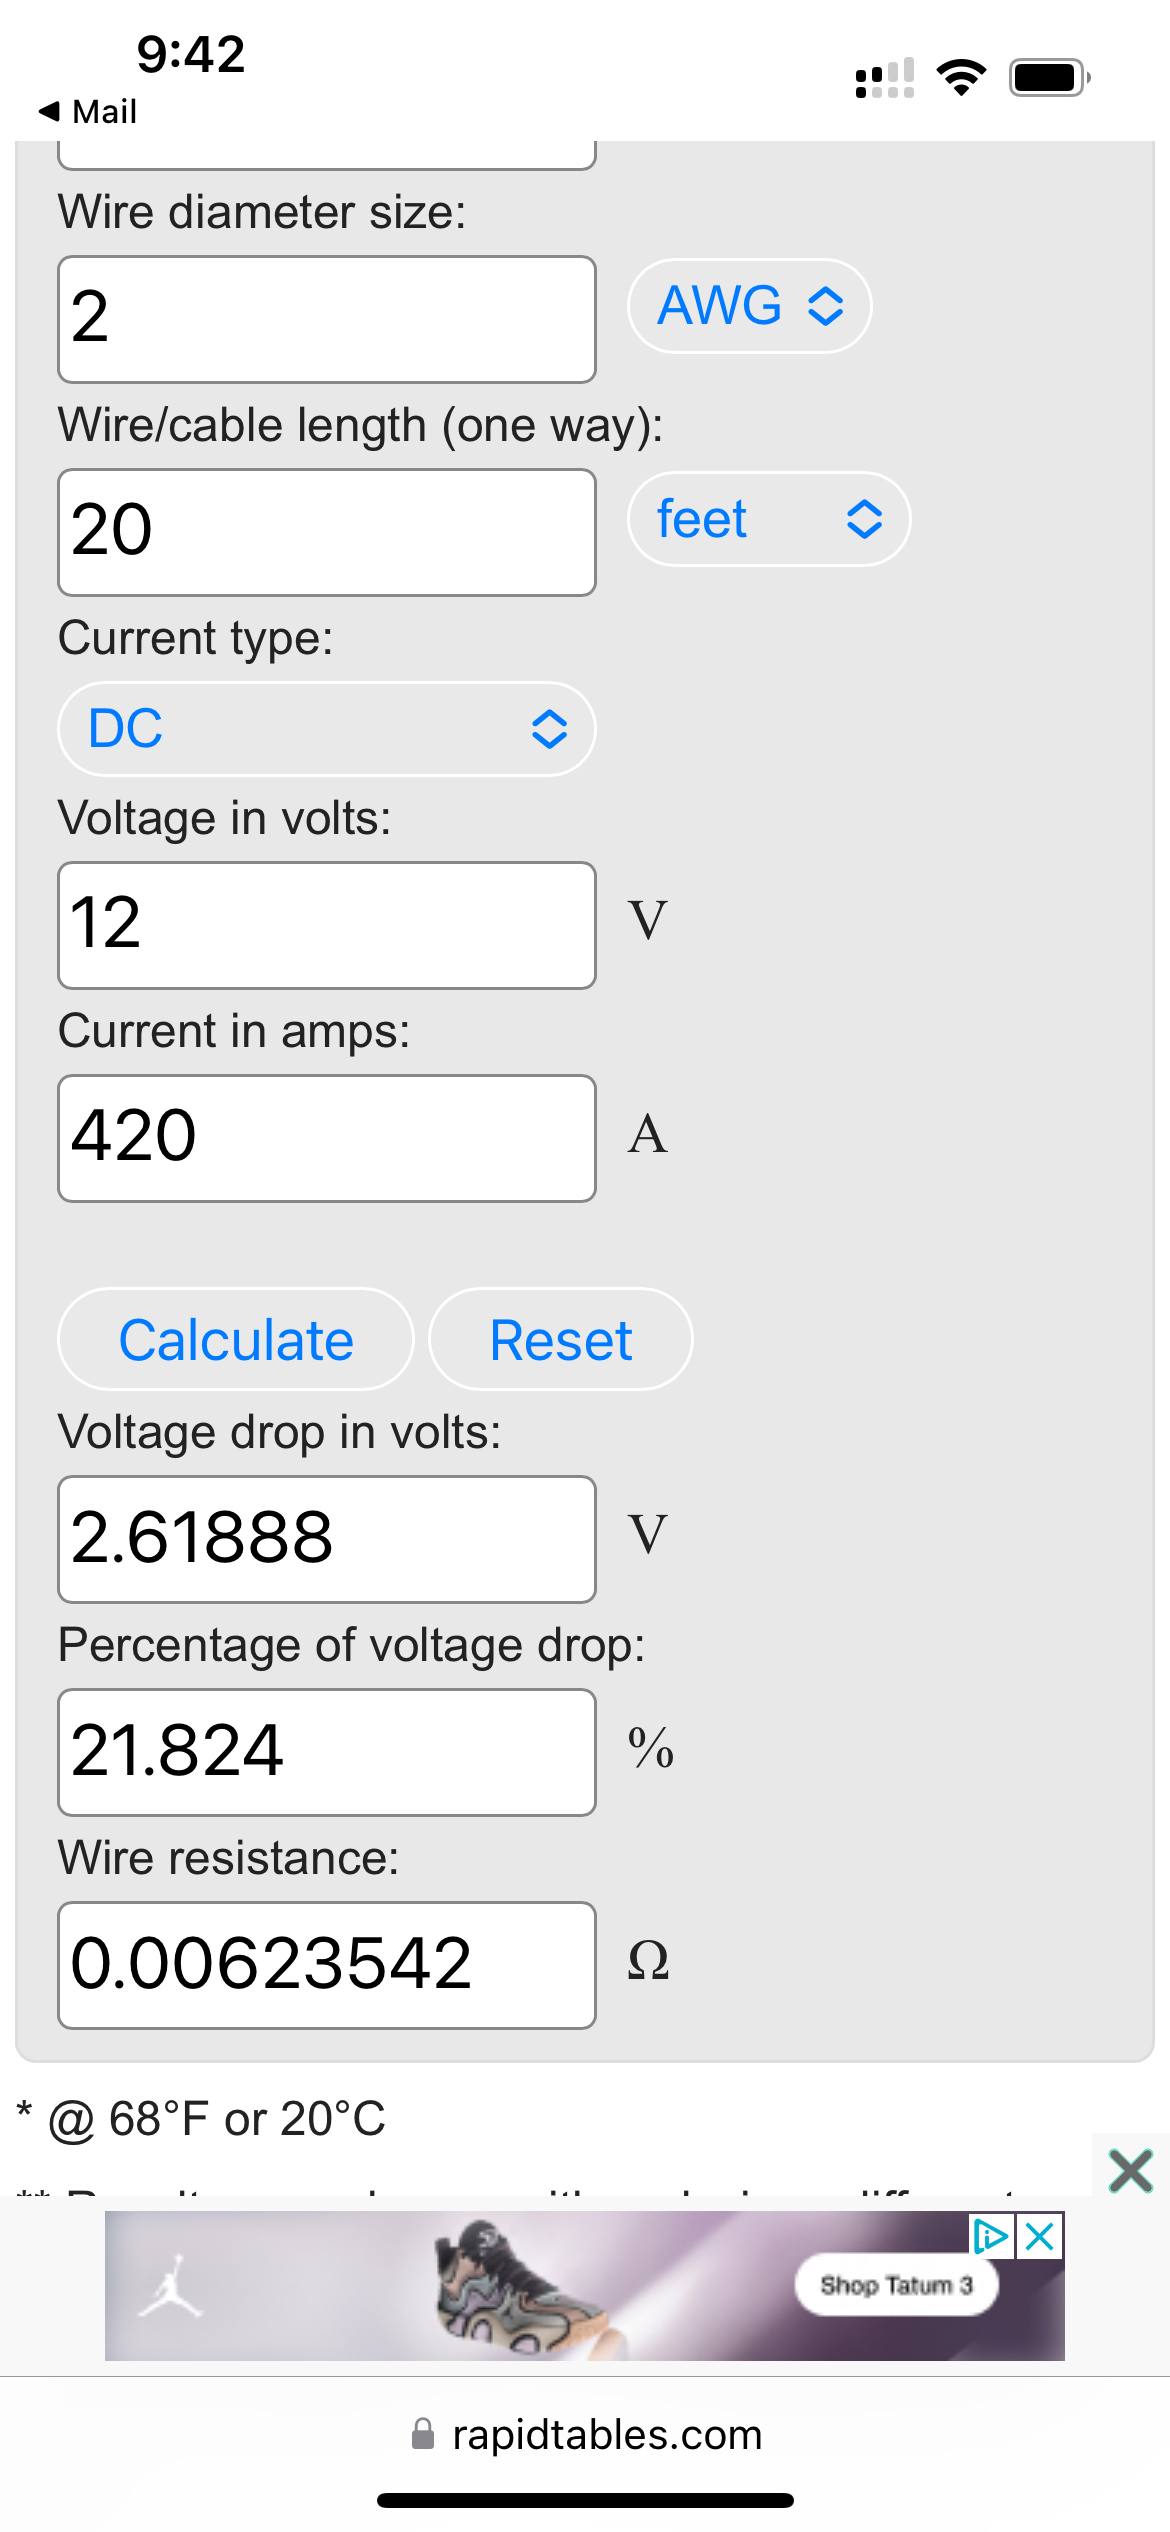Image resolution: width=1170 pixels, height=2532 pixels.
Task: Tap the rapidtables.com address bar
Action: click(x=586, y=2434)
